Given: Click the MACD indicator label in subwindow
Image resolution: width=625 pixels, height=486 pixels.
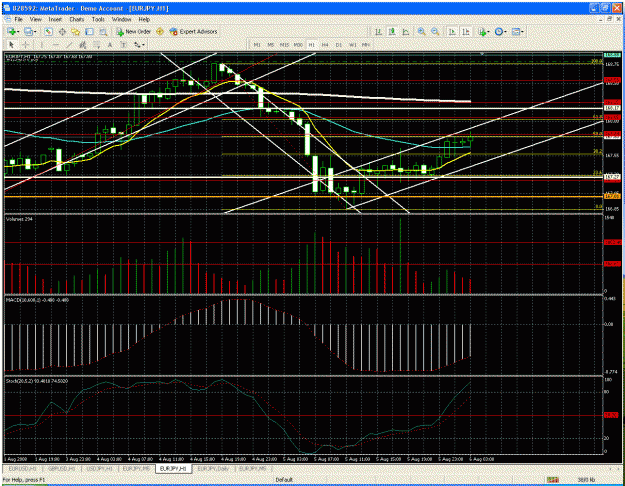Looking at the screenshot, I should (x=37, y=299).
